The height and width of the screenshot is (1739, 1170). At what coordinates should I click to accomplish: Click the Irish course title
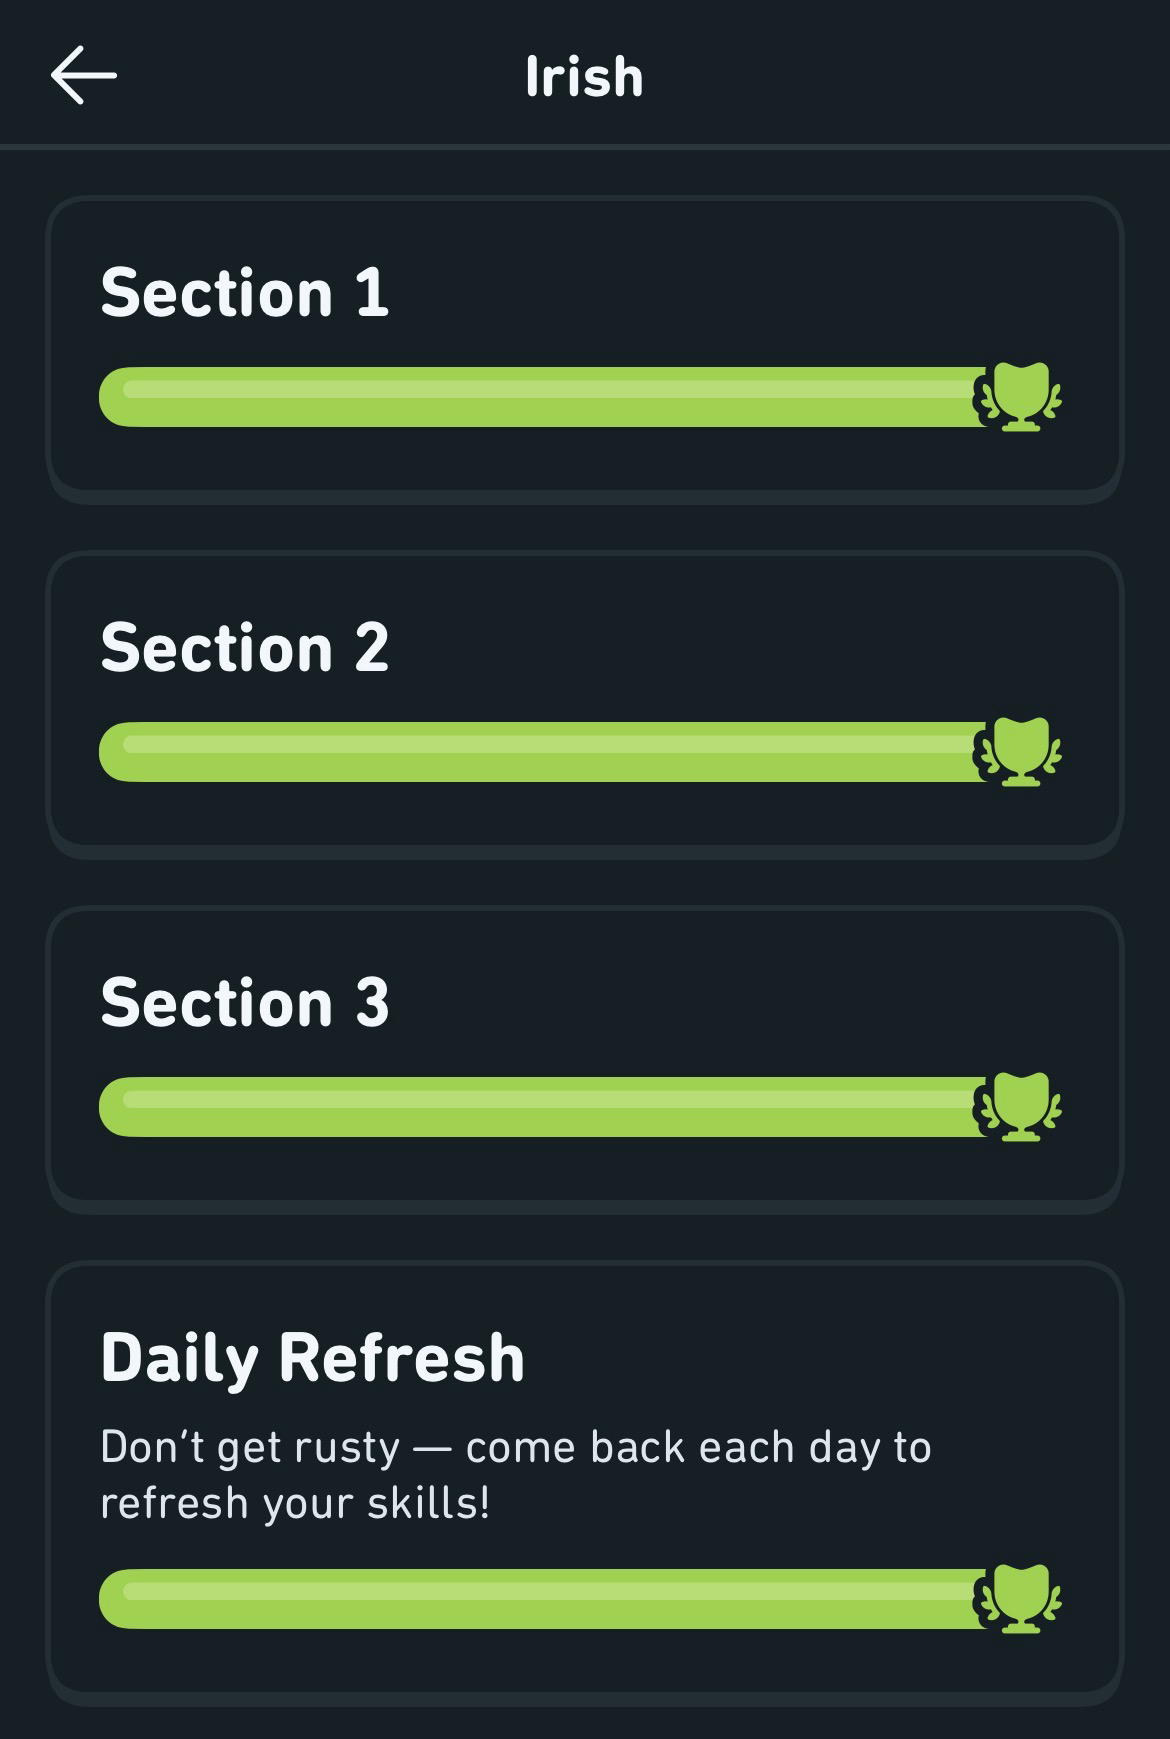click(x=584, y=77)
